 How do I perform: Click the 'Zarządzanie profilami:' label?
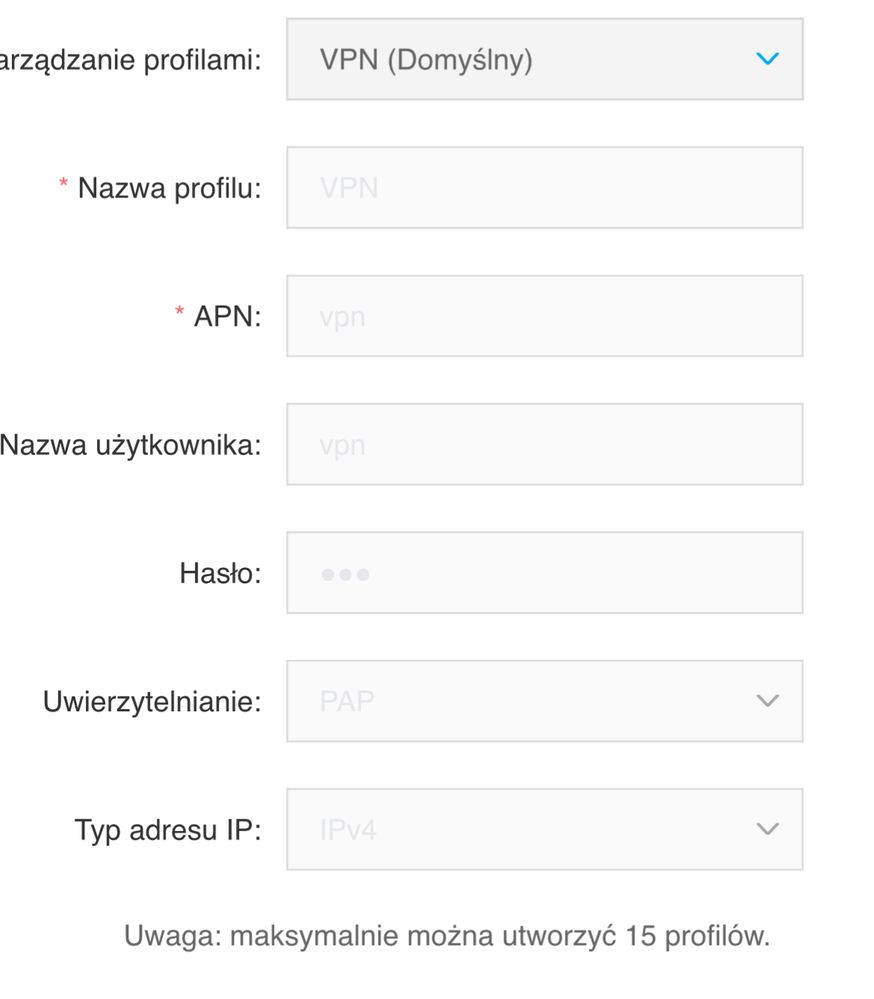tap(130, 60)
